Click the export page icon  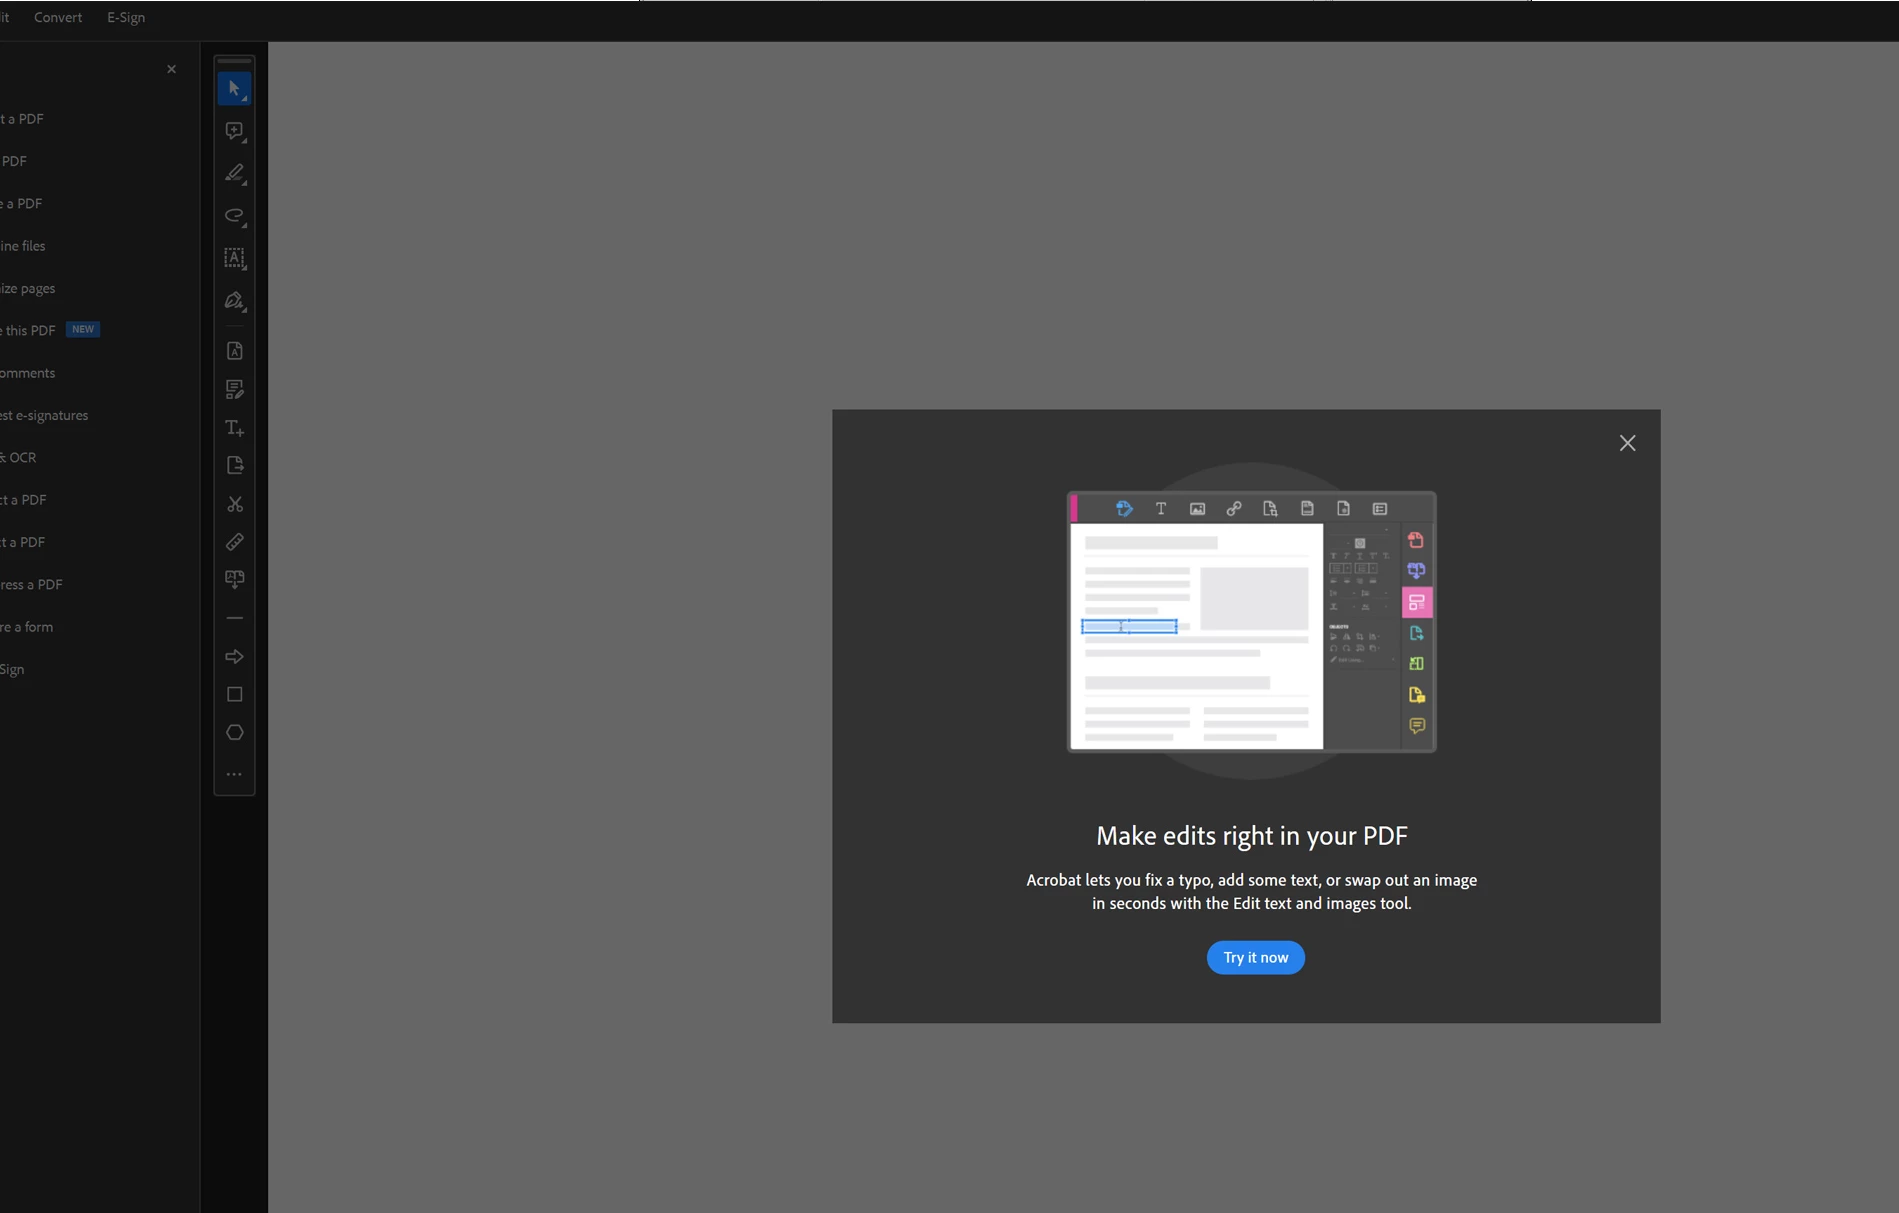pos(234,465)
